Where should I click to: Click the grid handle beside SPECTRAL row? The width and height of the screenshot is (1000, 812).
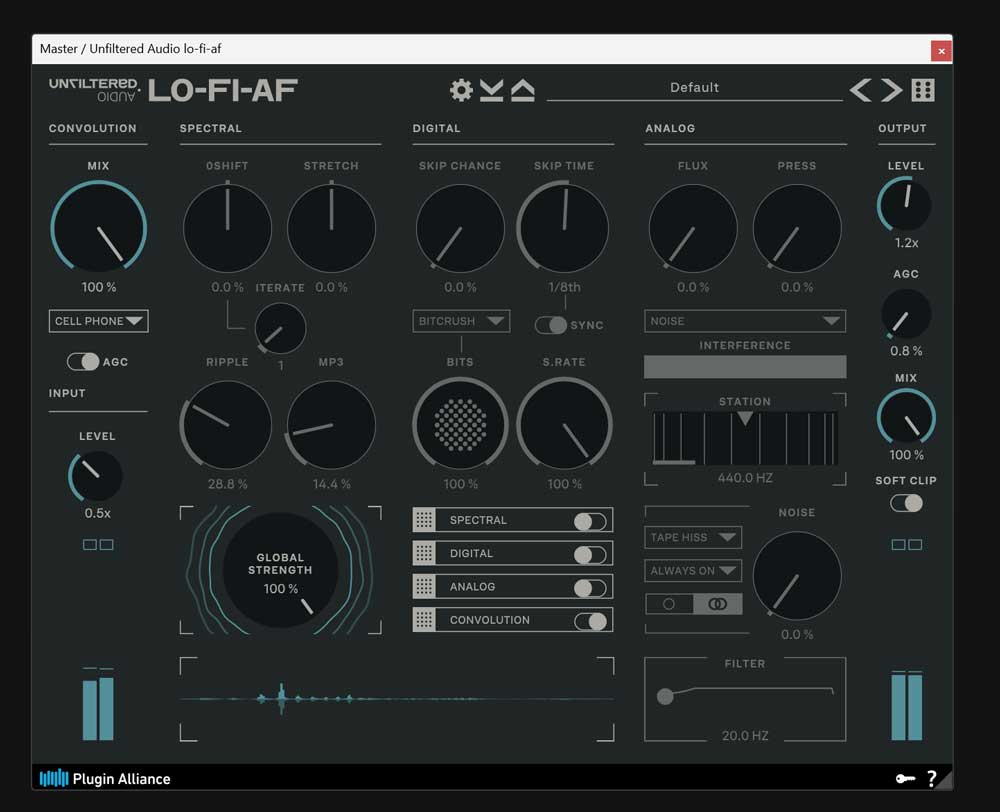(x=424, y=520)
